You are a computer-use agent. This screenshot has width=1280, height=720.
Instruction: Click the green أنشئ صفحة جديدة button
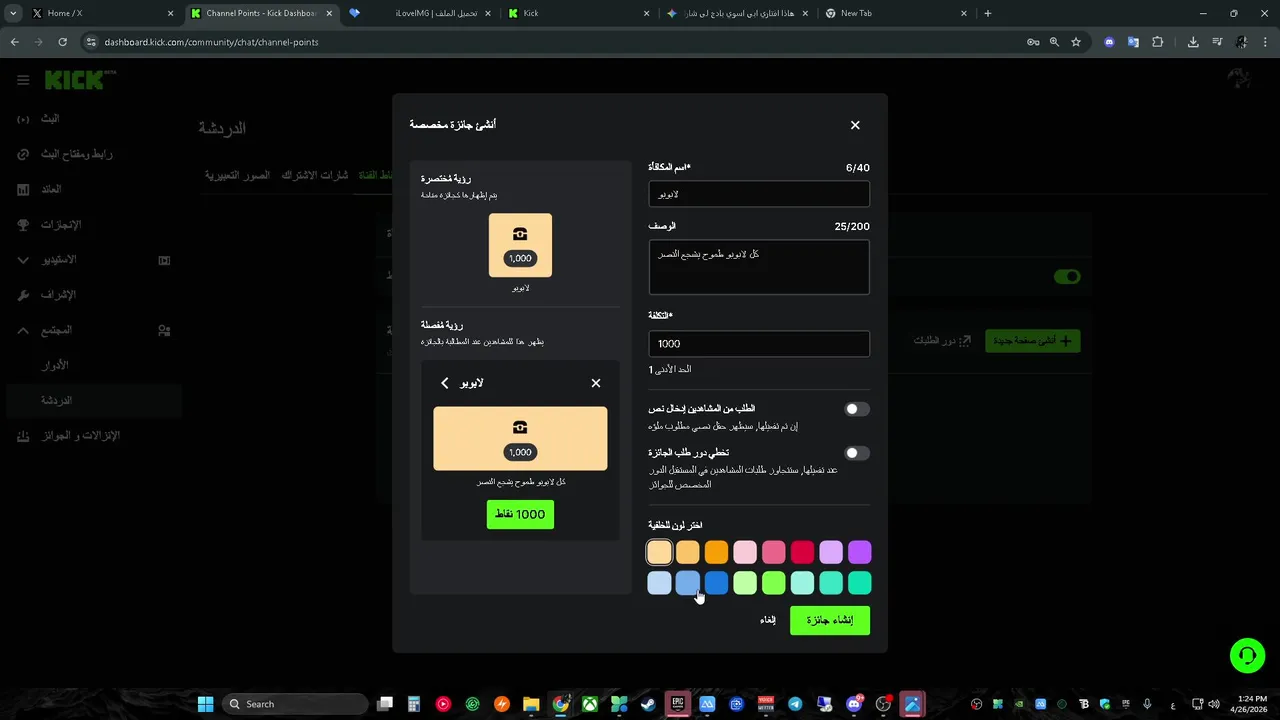click(1032, 341)
